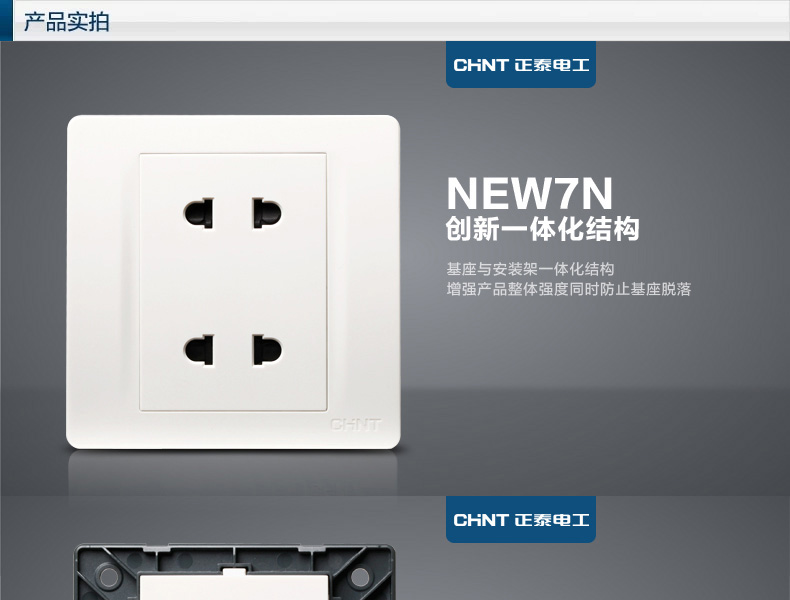Viewport: 790px width, 600px height.
Task: Click the blue accent bar beside 产品实拍
Action: coord(6,21)
